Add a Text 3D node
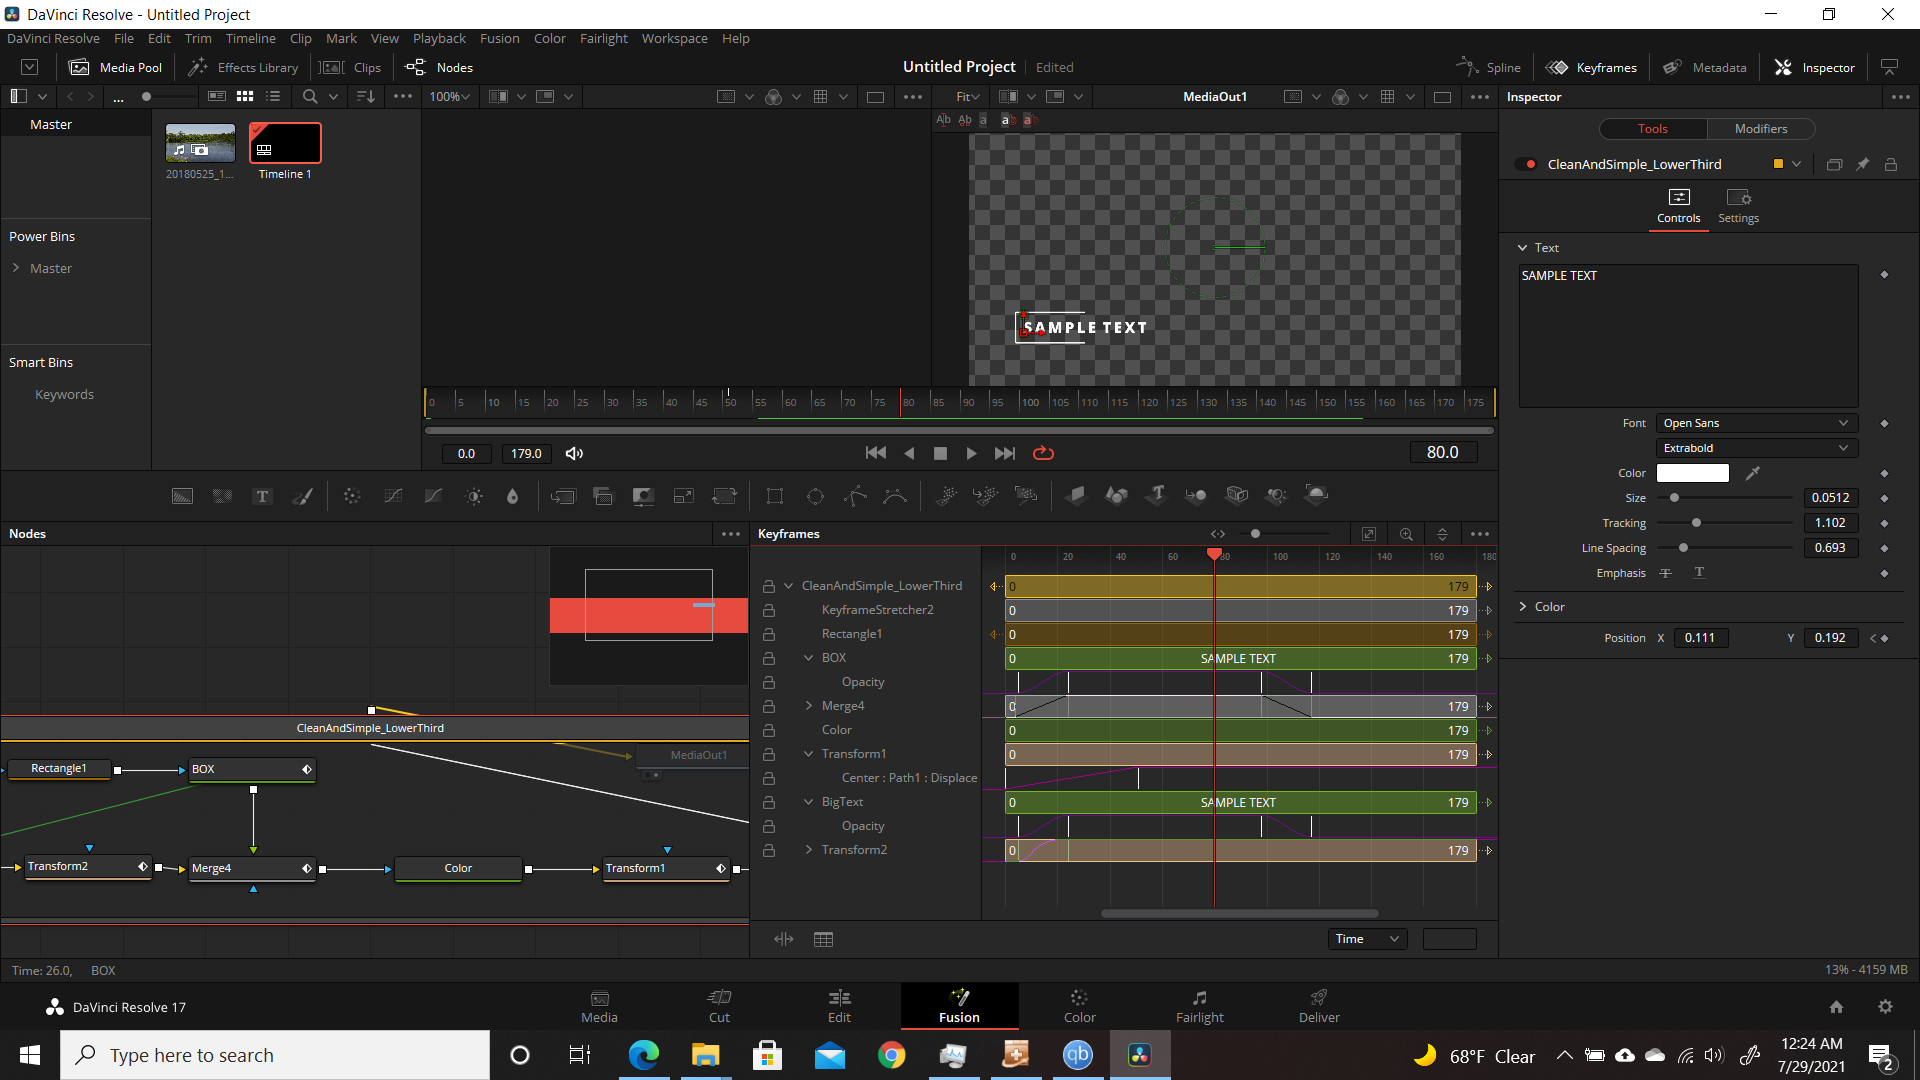The width and height of the screenshot is (1920, 1080). (1157, 495)
